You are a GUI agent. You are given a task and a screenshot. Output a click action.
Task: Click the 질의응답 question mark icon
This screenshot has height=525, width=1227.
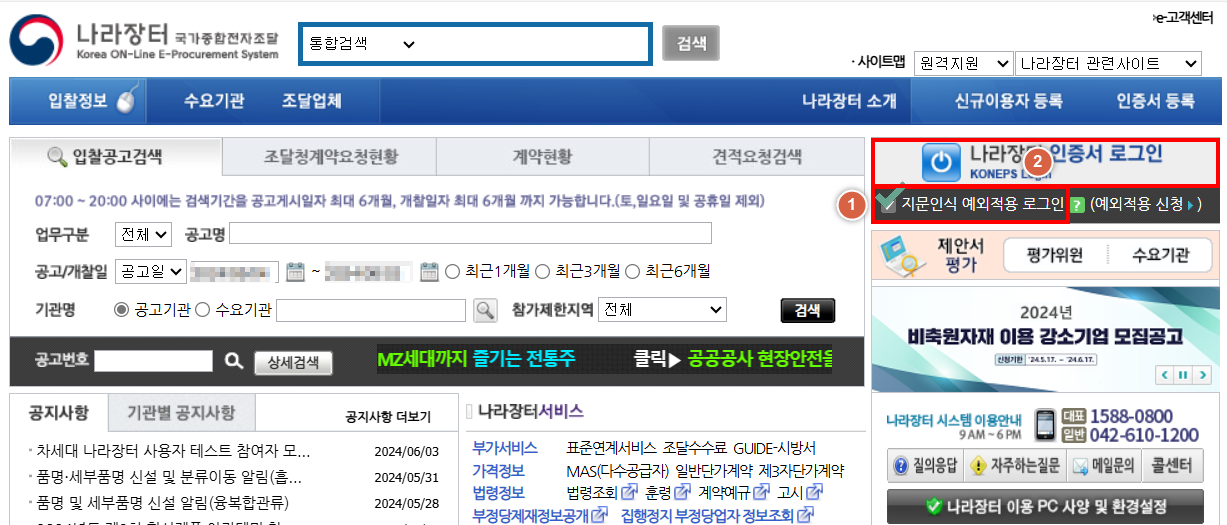coord(901,465)
